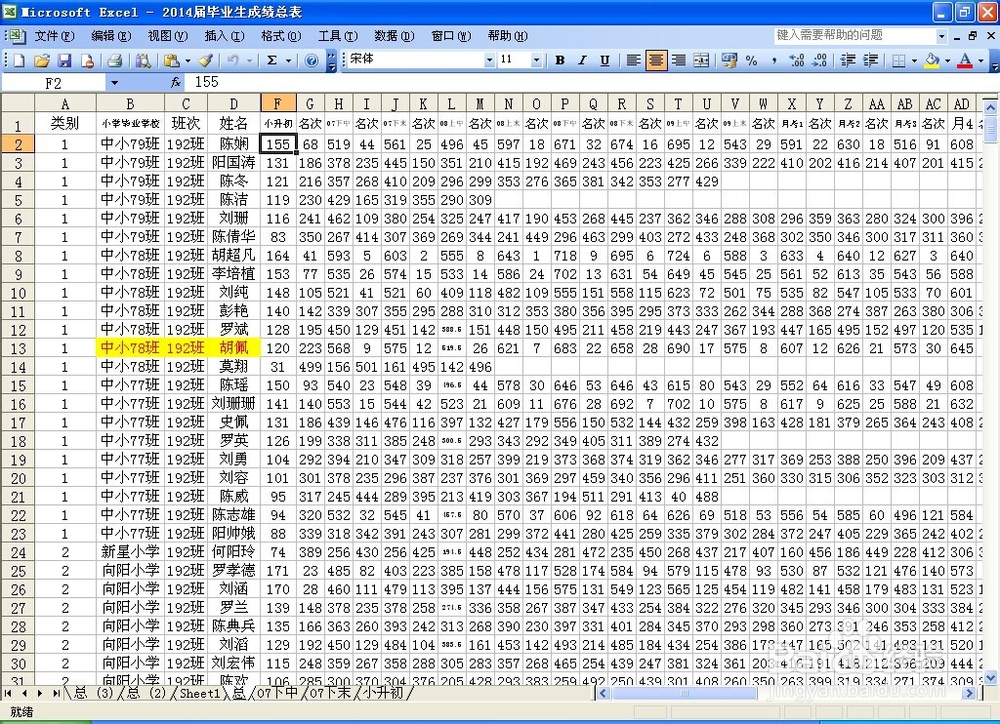1000x724 pixels.
Task: Create a new workbook with the New icon
Action: 18,61
